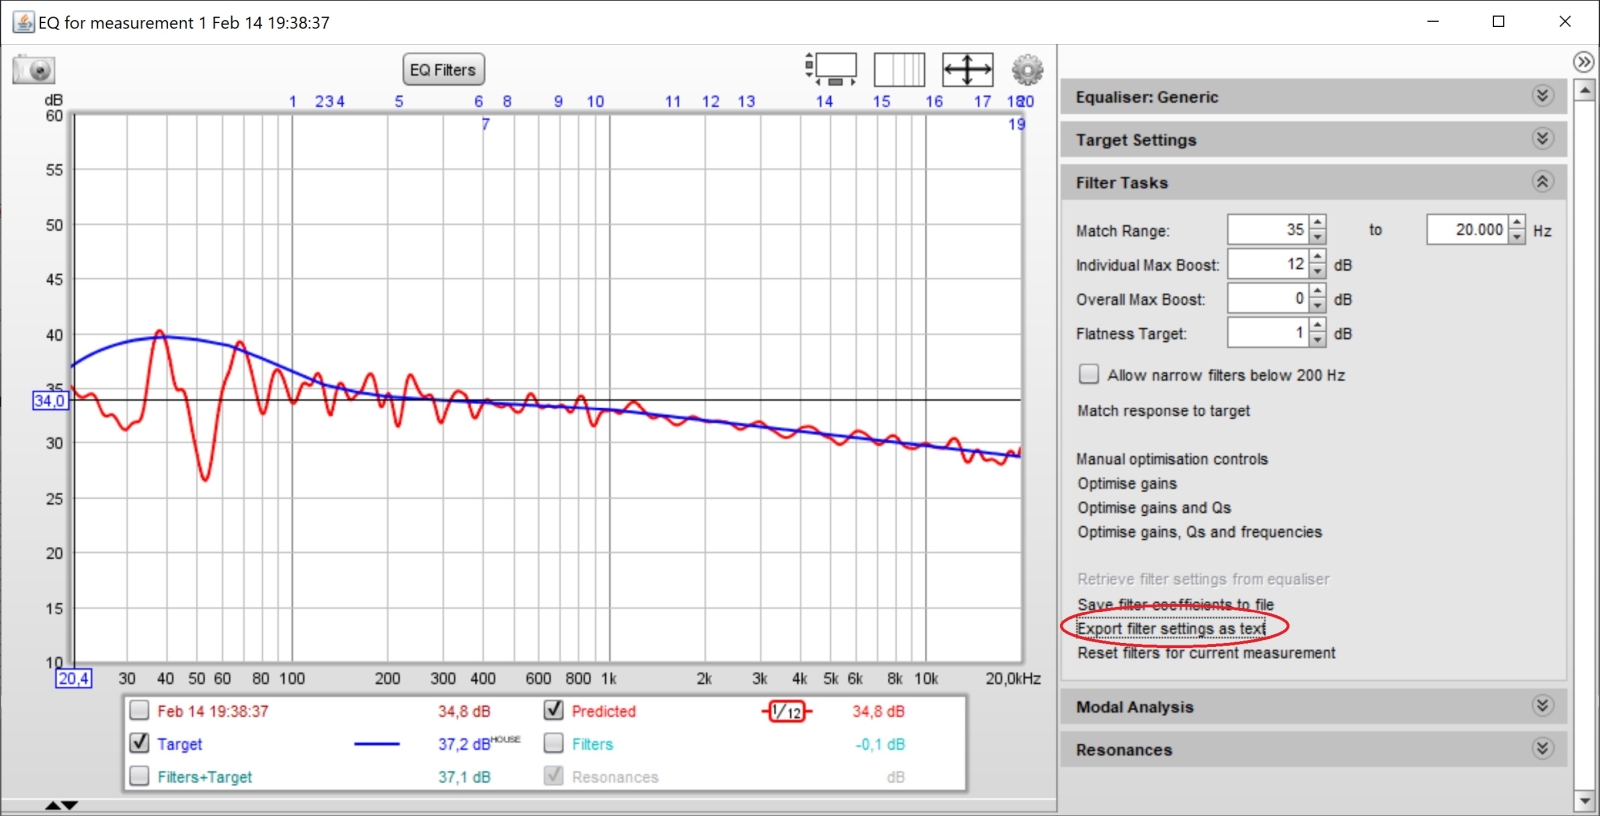Click the graph limits crosshair arrows icon

[x=967, y=70]
